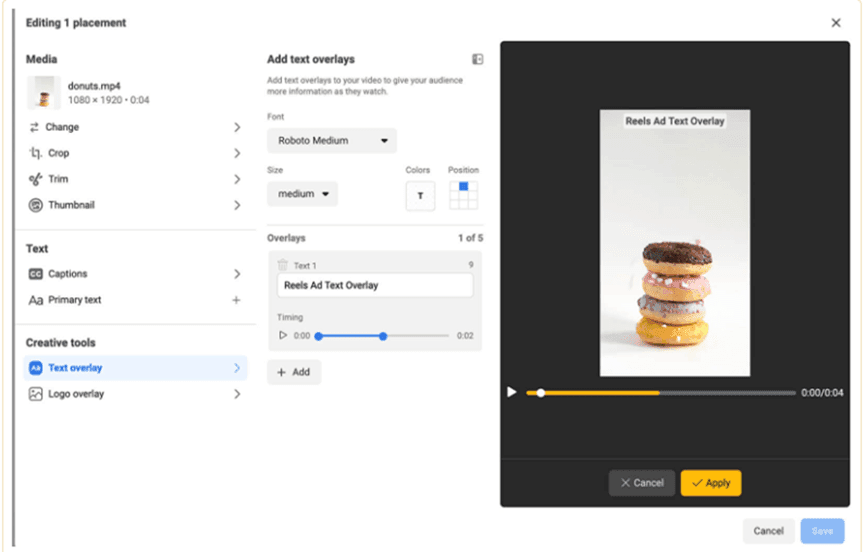Open the Roboto Medium font dropdown
This screenshot has width=865, height=552.
(332, 141)
